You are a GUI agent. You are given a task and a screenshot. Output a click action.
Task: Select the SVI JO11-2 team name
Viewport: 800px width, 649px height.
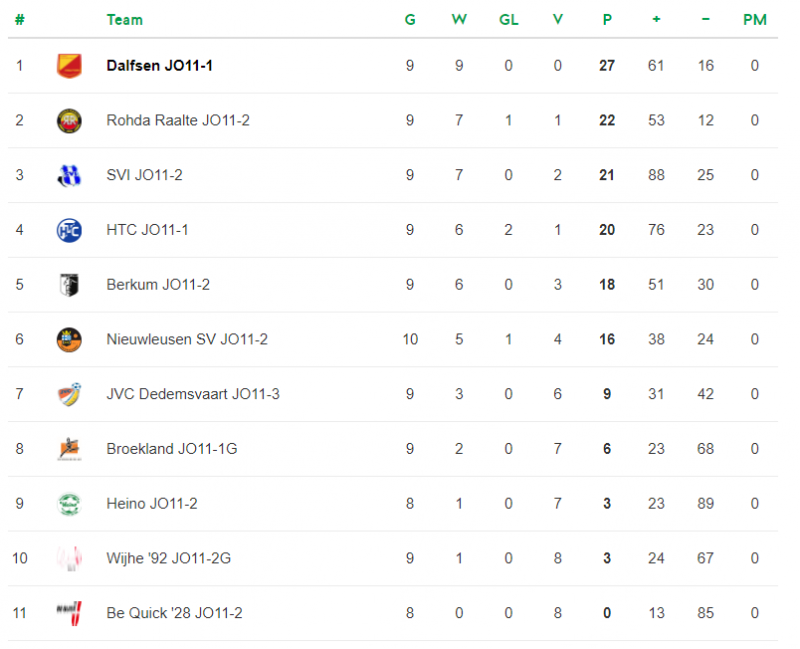pyautogui.click(x=144, y=175)
